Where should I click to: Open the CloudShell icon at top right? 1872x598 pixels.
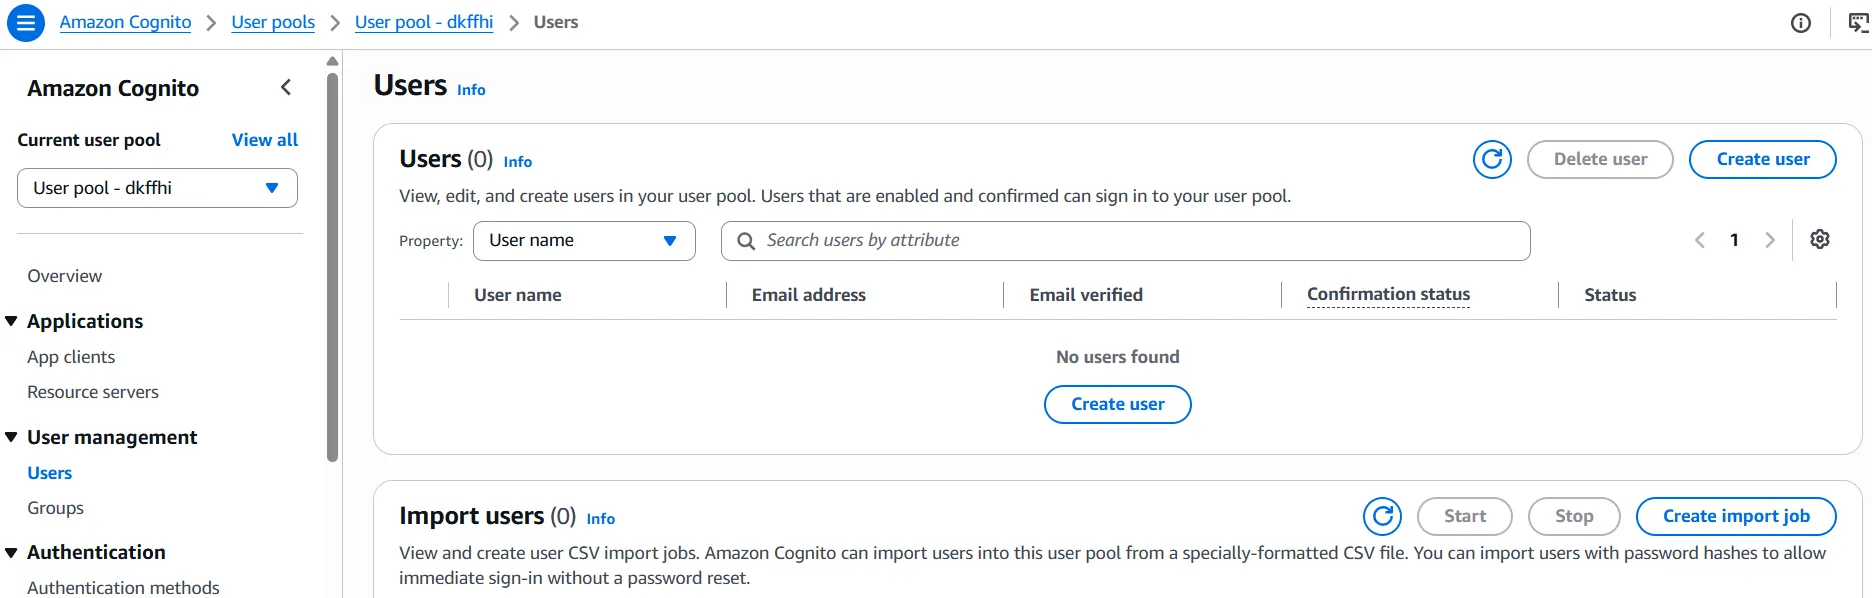[x=1858, y=23]
